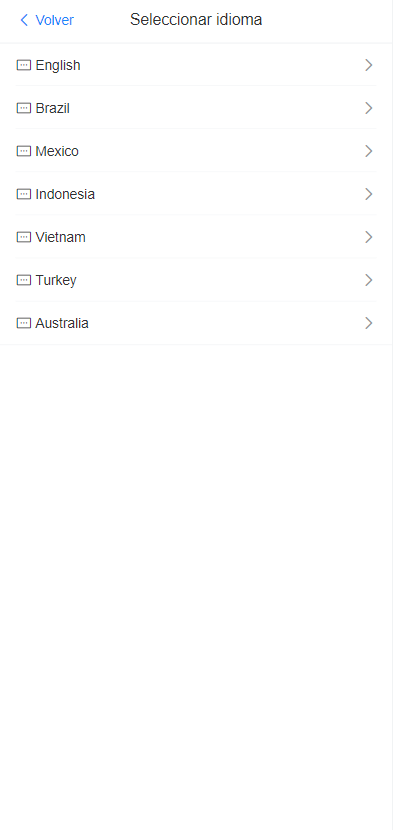Open the chevron on the Mexico row
Screen dimensions: 393x830
tap(369, 151)
